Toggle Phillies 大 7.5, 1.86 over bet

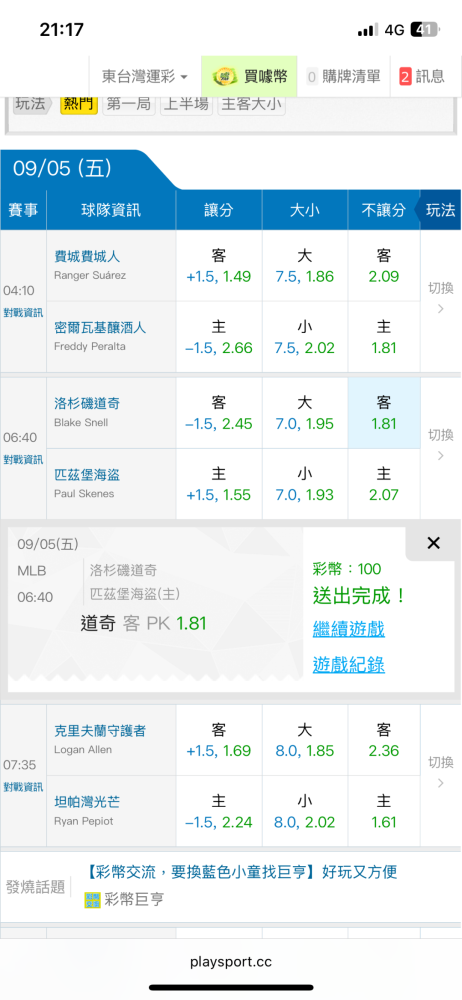tap(305, 265)
